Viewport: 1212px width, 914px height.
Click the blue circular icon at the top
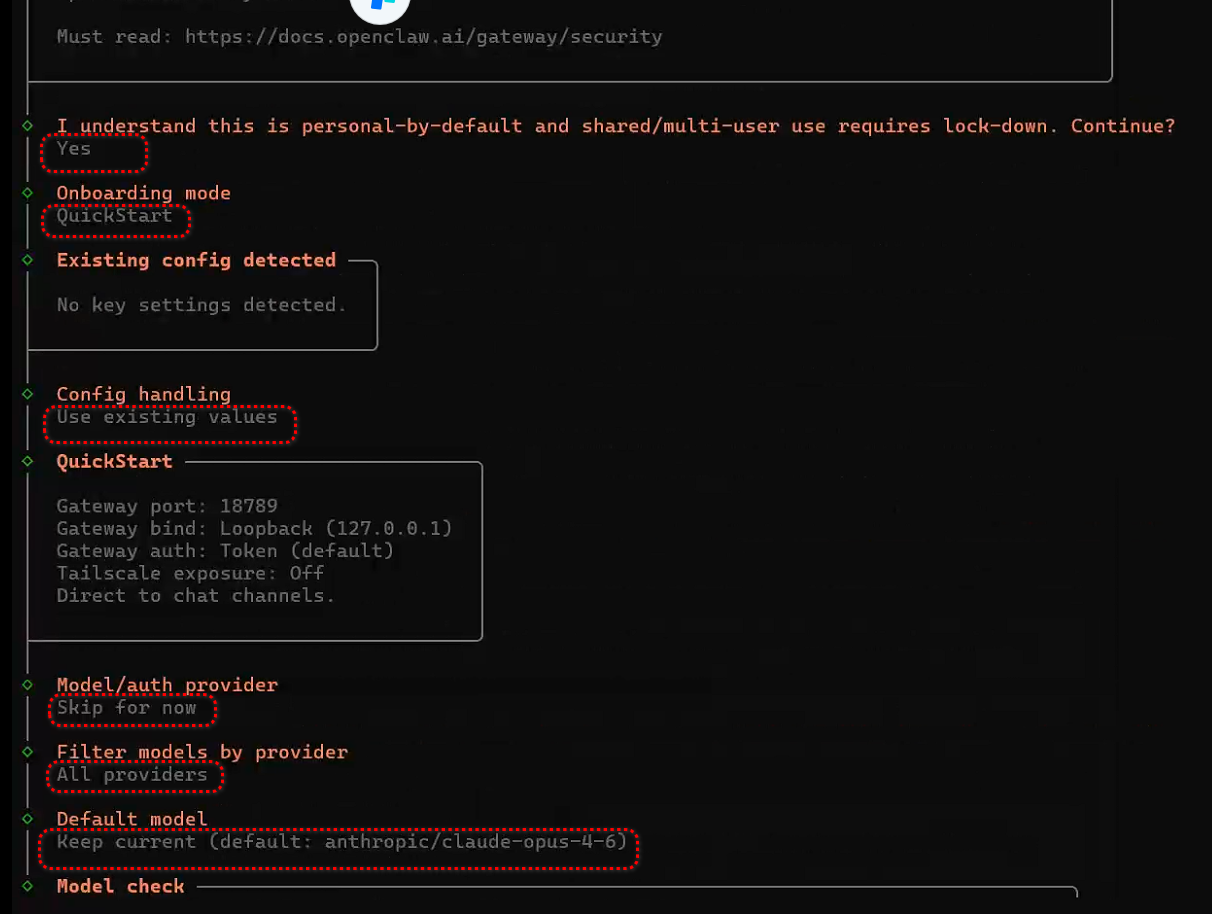pyautogui.click(x=380, y=7)
